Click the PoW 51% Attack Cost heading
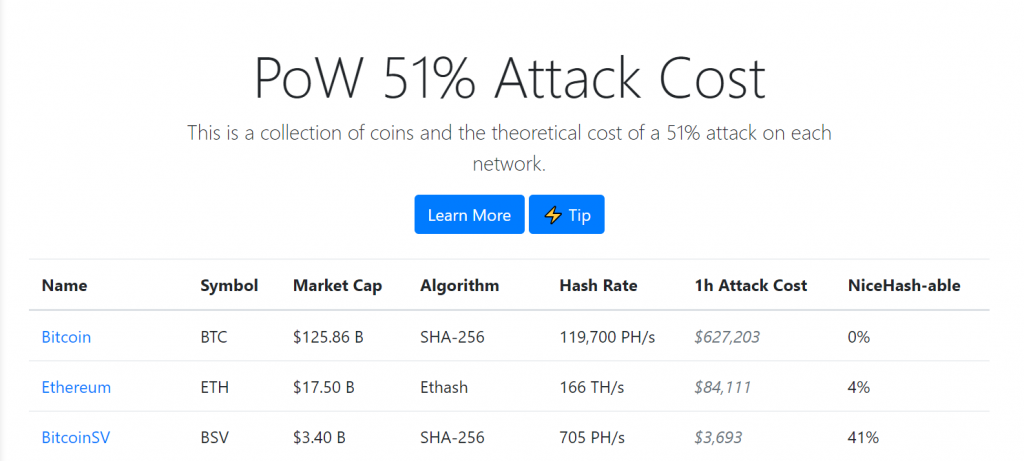 click(x=510, y=79)
